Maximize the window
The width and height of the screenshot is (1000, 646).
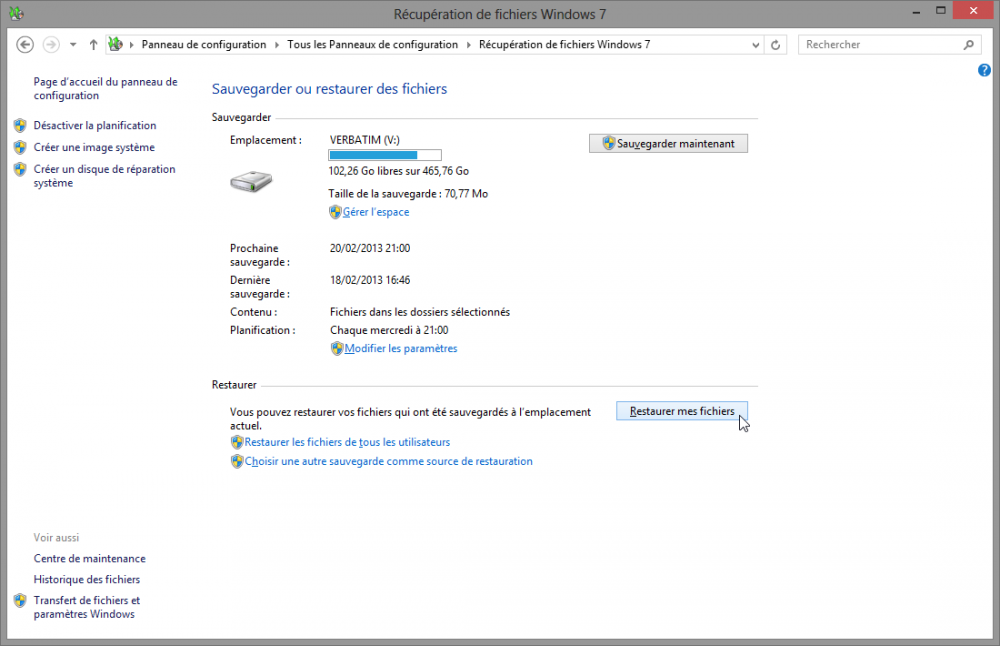coord(941,11)
